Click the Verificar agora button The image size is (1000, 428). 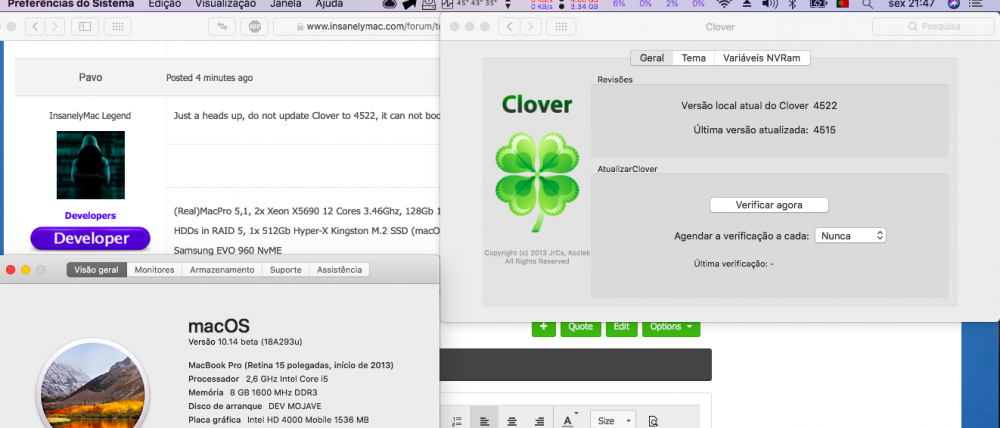click(x=769, y=205)
